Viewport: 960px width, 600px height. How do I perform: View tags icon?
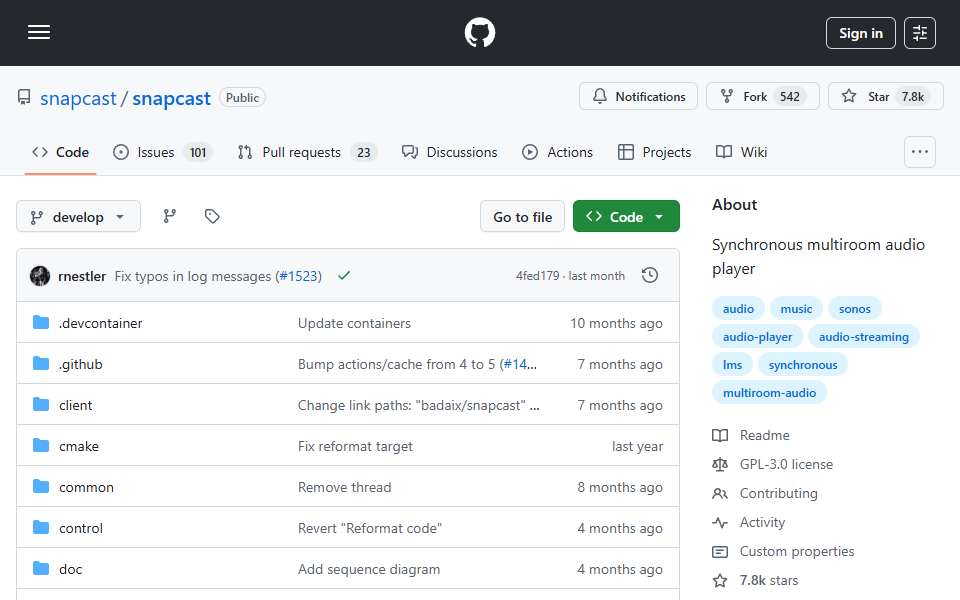pyautogui.click(x=212, y=216)
